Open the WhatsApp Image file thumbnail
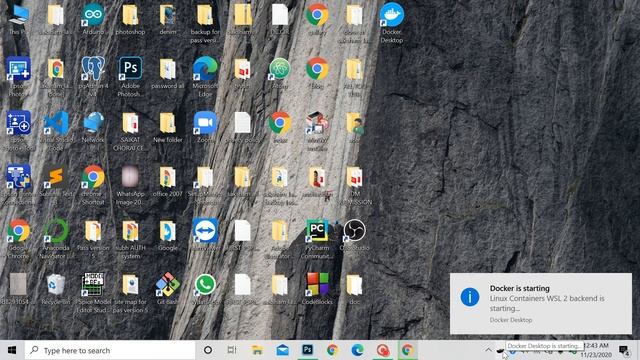640x360 pixels. coord(130,184)
